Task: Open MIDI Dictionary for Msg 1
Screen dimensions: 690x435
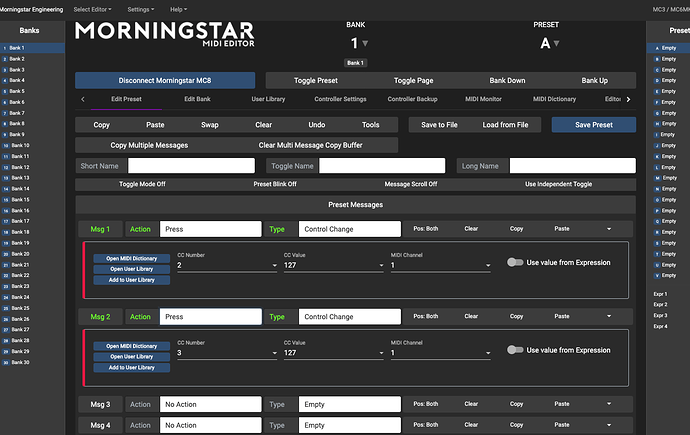Action: pyautogui.click(x=132, y=259)
